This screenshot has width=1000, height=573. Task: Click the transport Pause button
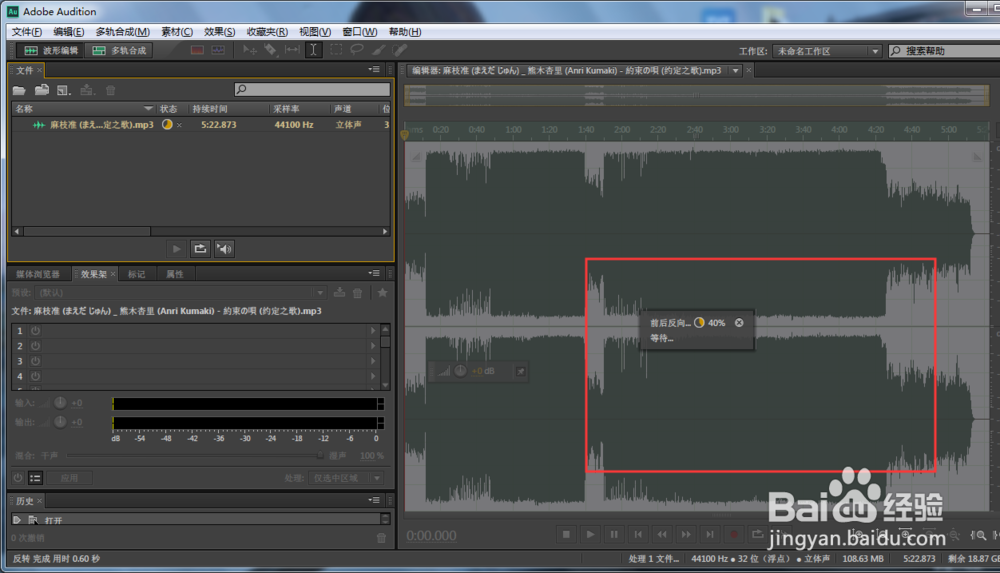click(x=614, y=535)
